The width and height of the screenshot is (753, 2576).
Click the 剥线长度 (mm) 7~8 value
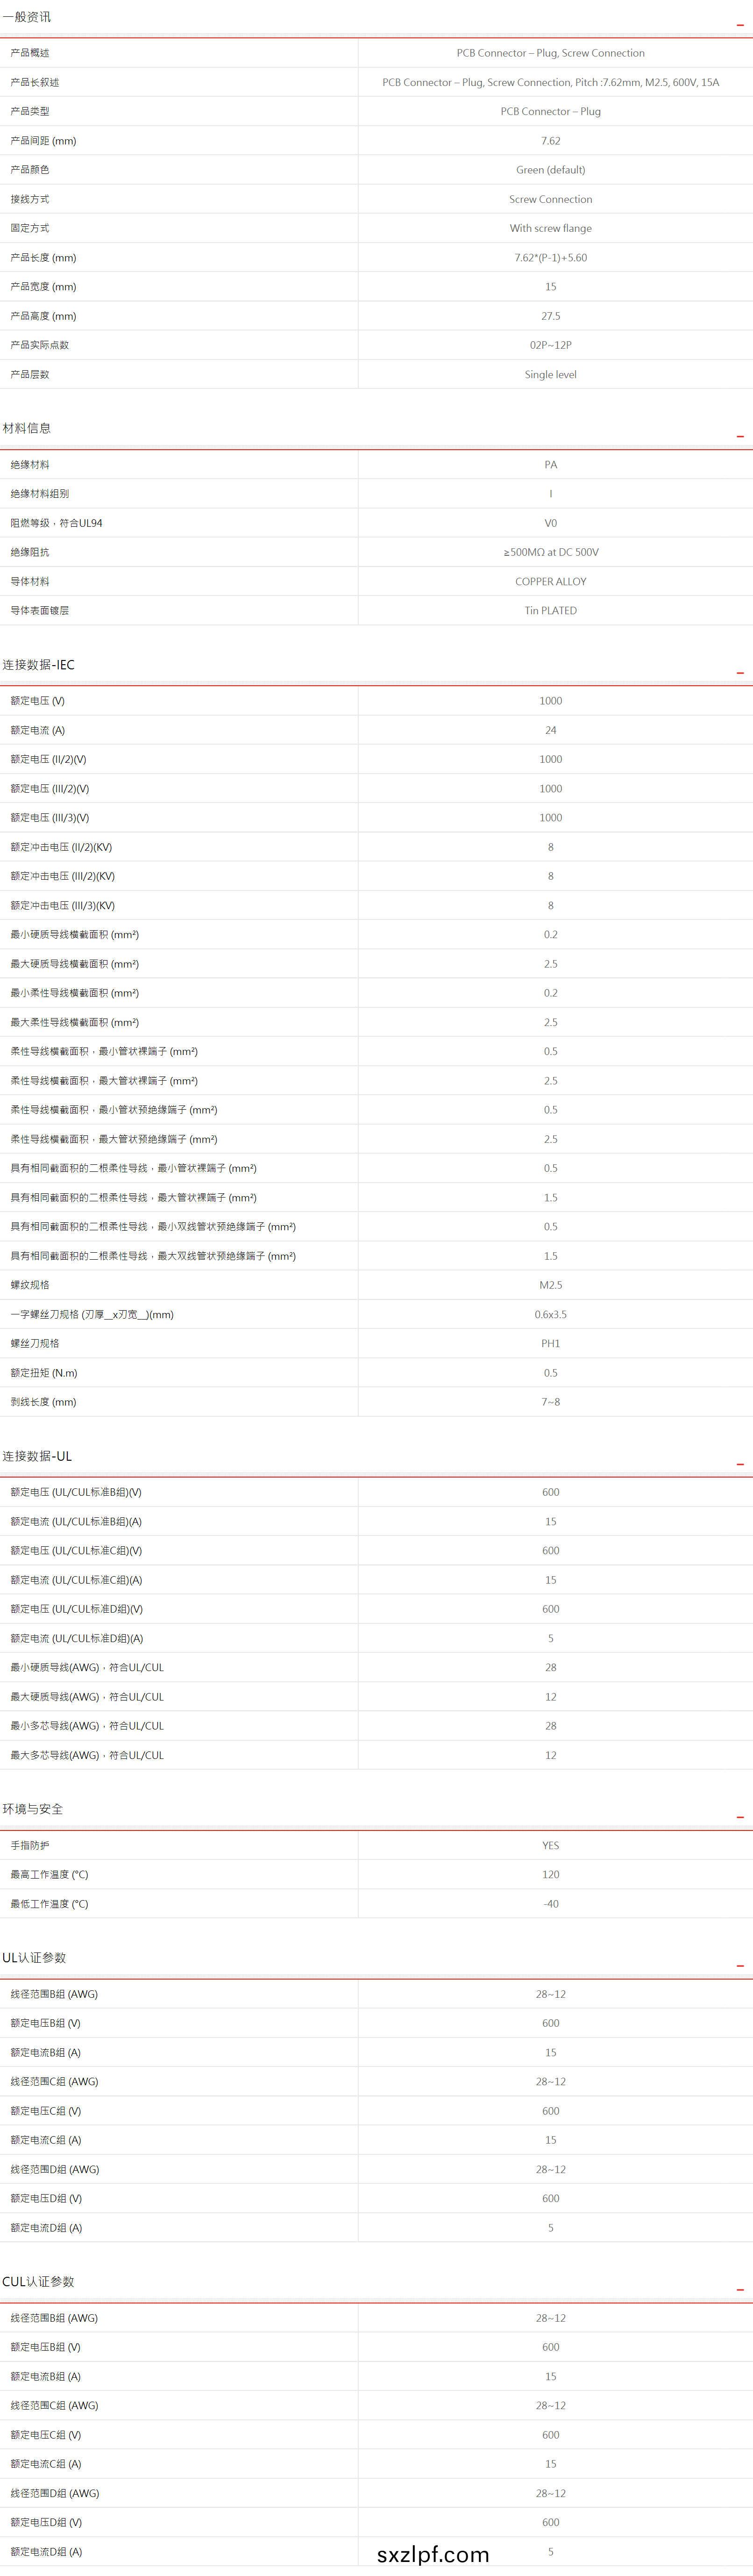pos(550,1402)
